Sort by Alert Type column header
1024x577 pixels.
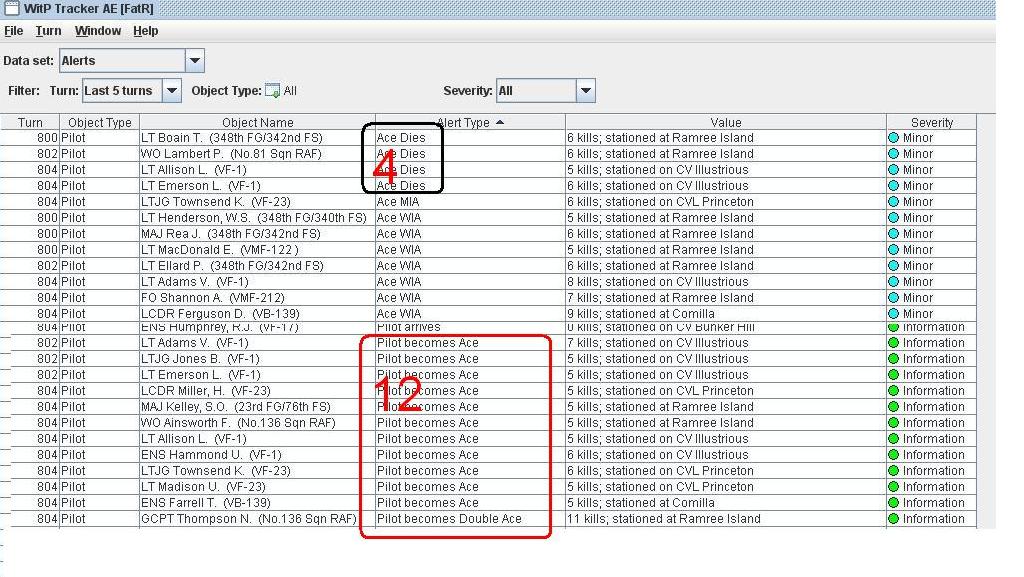point(470,122)
